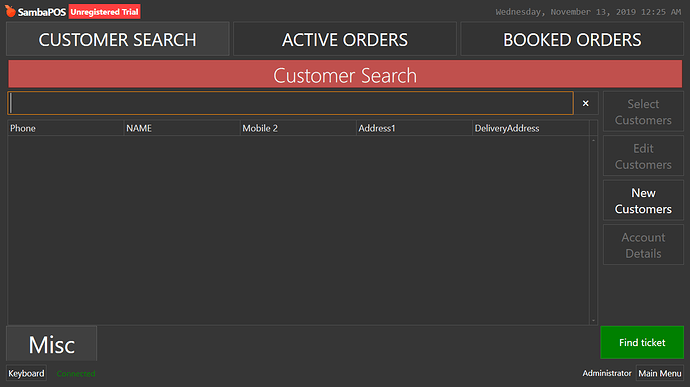Clear the search box with X
The height and width of the screenshot is (387, 690).
pos(585,103)
